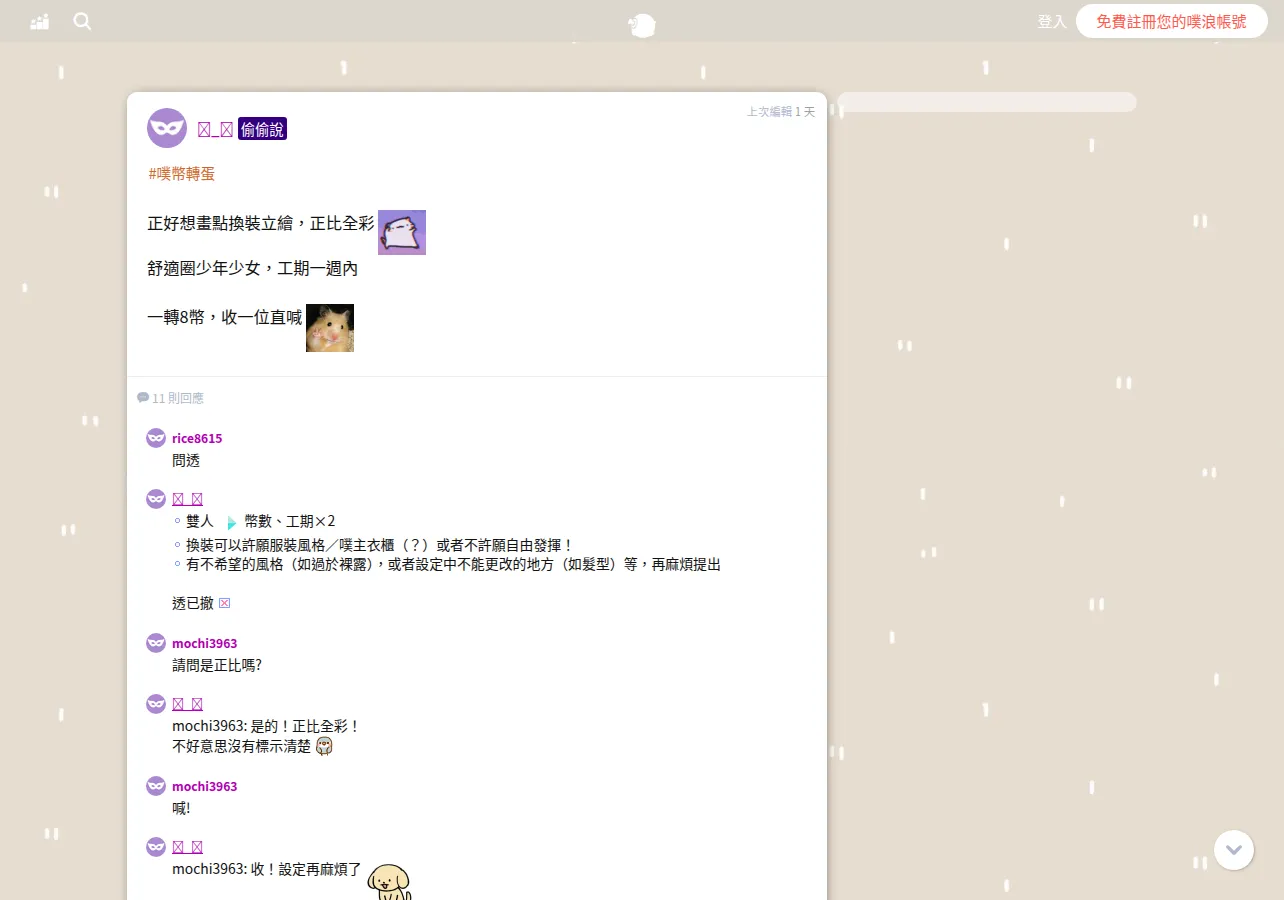This screenshot has width=1284, height=900.
Task: Click the purple ghost emoticon image
Action: [x=402, y=232]
